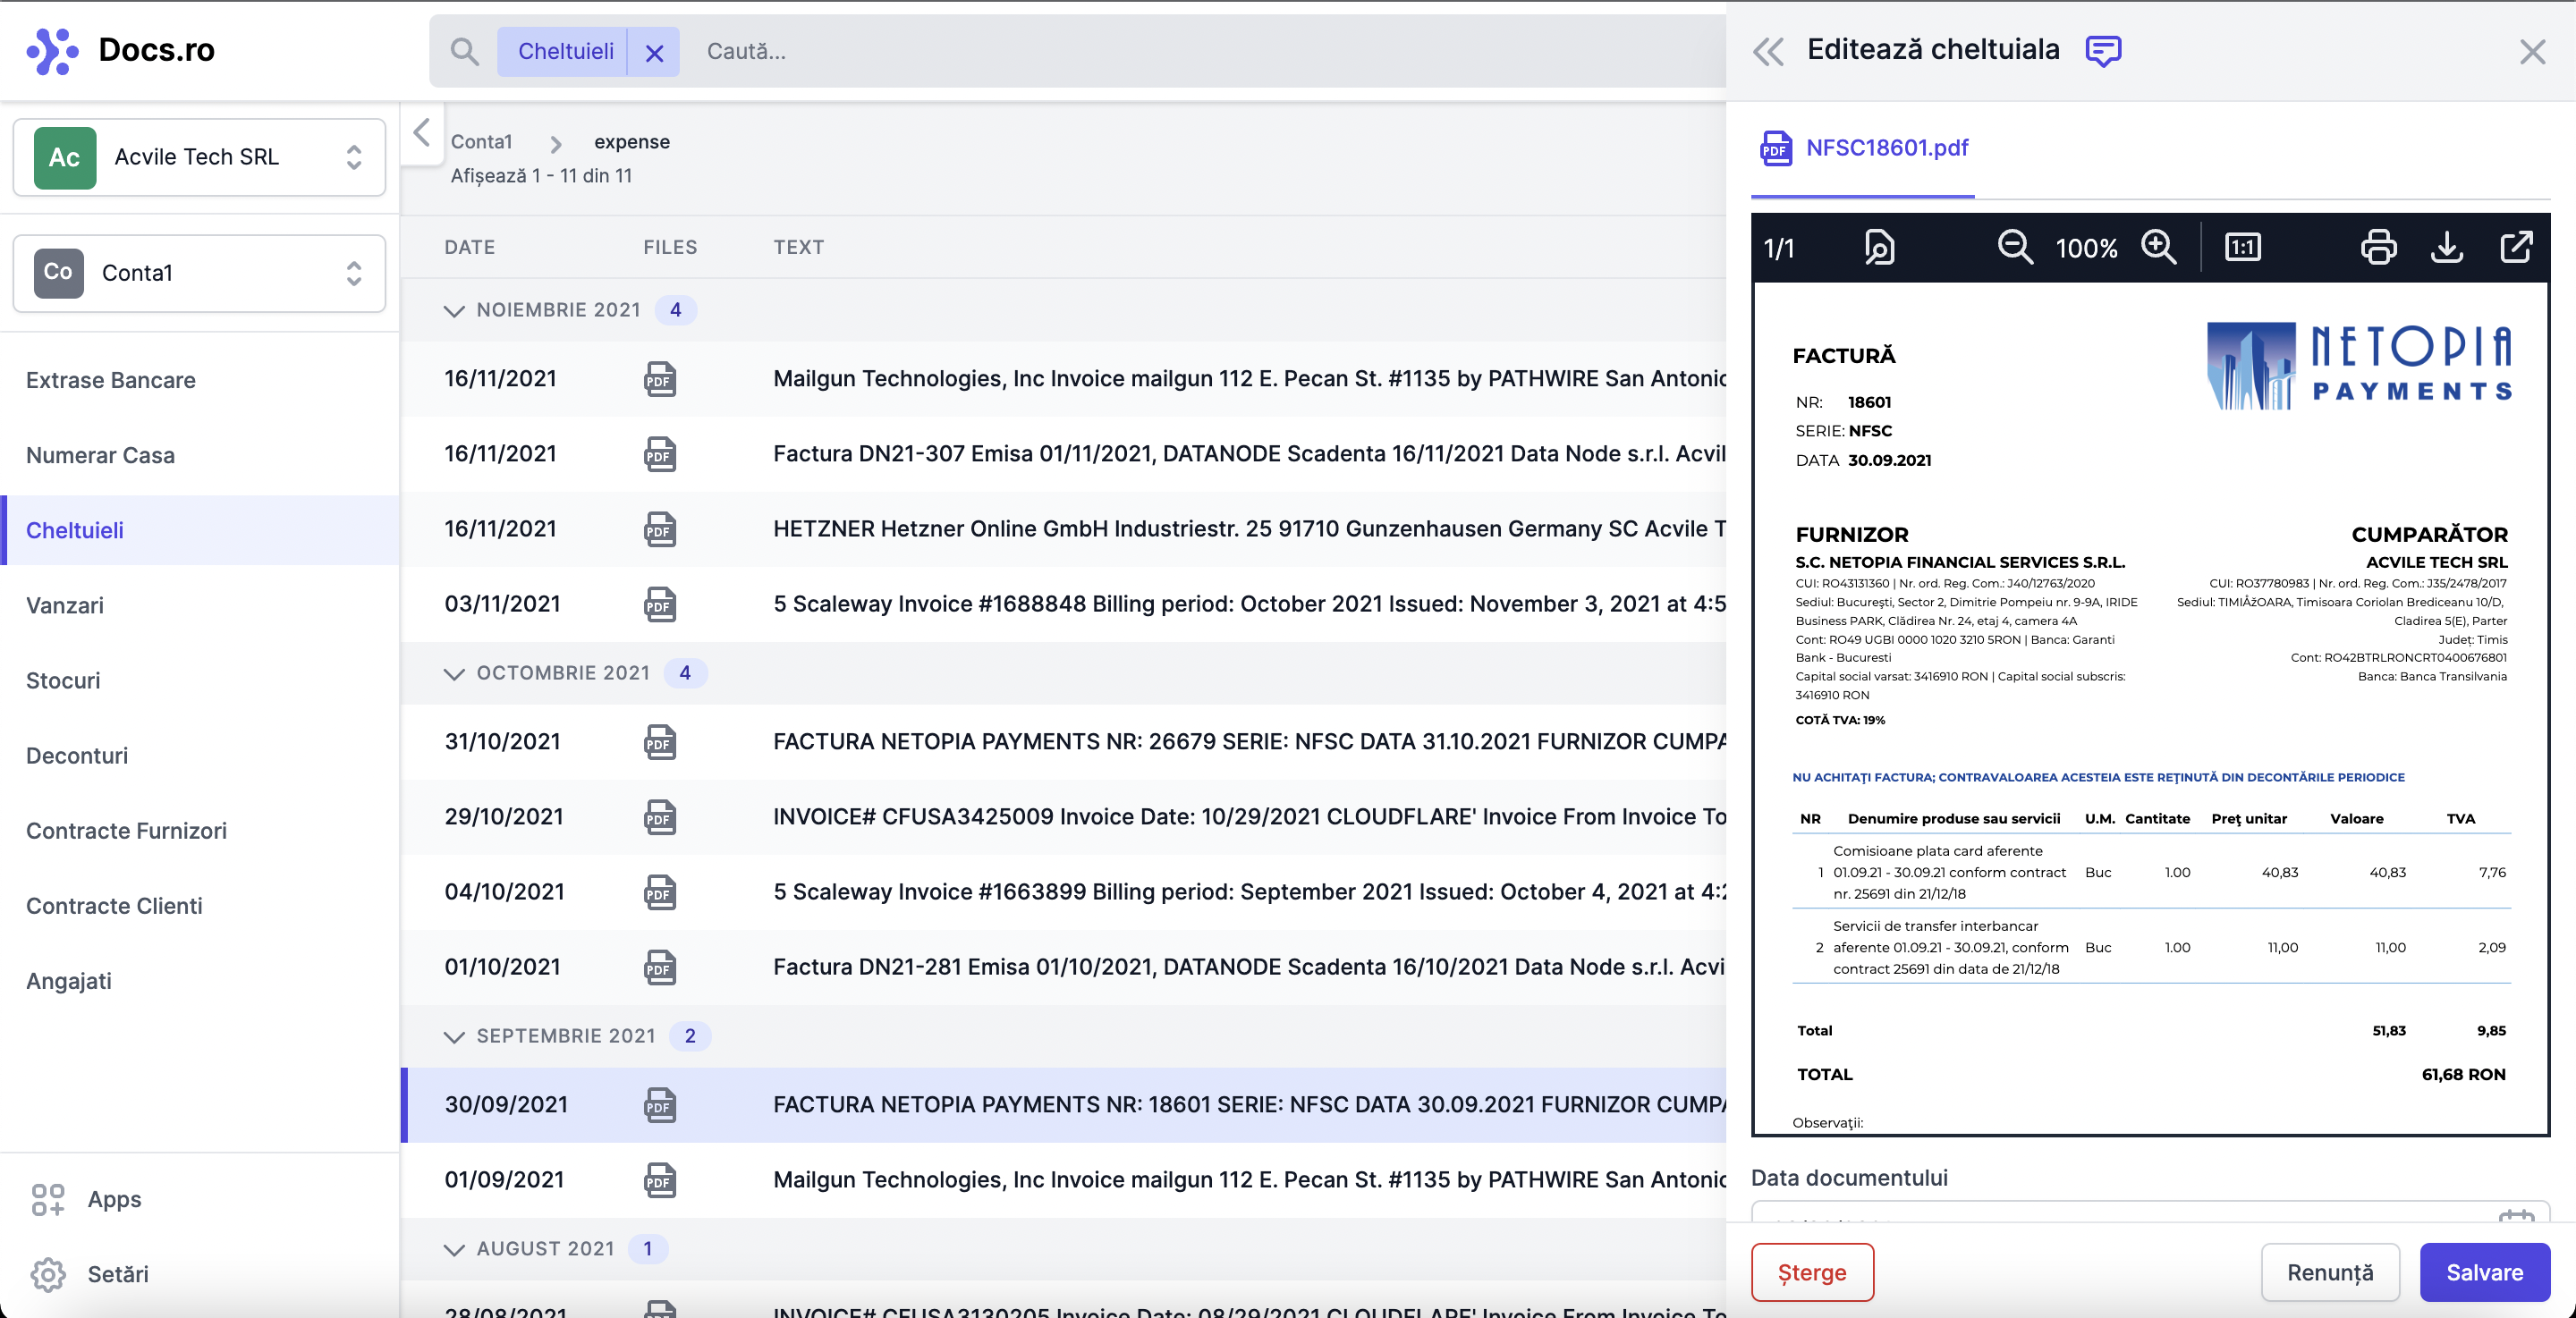Image resolution: width=2576 pixels, height=1318 pixels.
Task: Open Stocuri in the sidebar
Action: point(63,680)
